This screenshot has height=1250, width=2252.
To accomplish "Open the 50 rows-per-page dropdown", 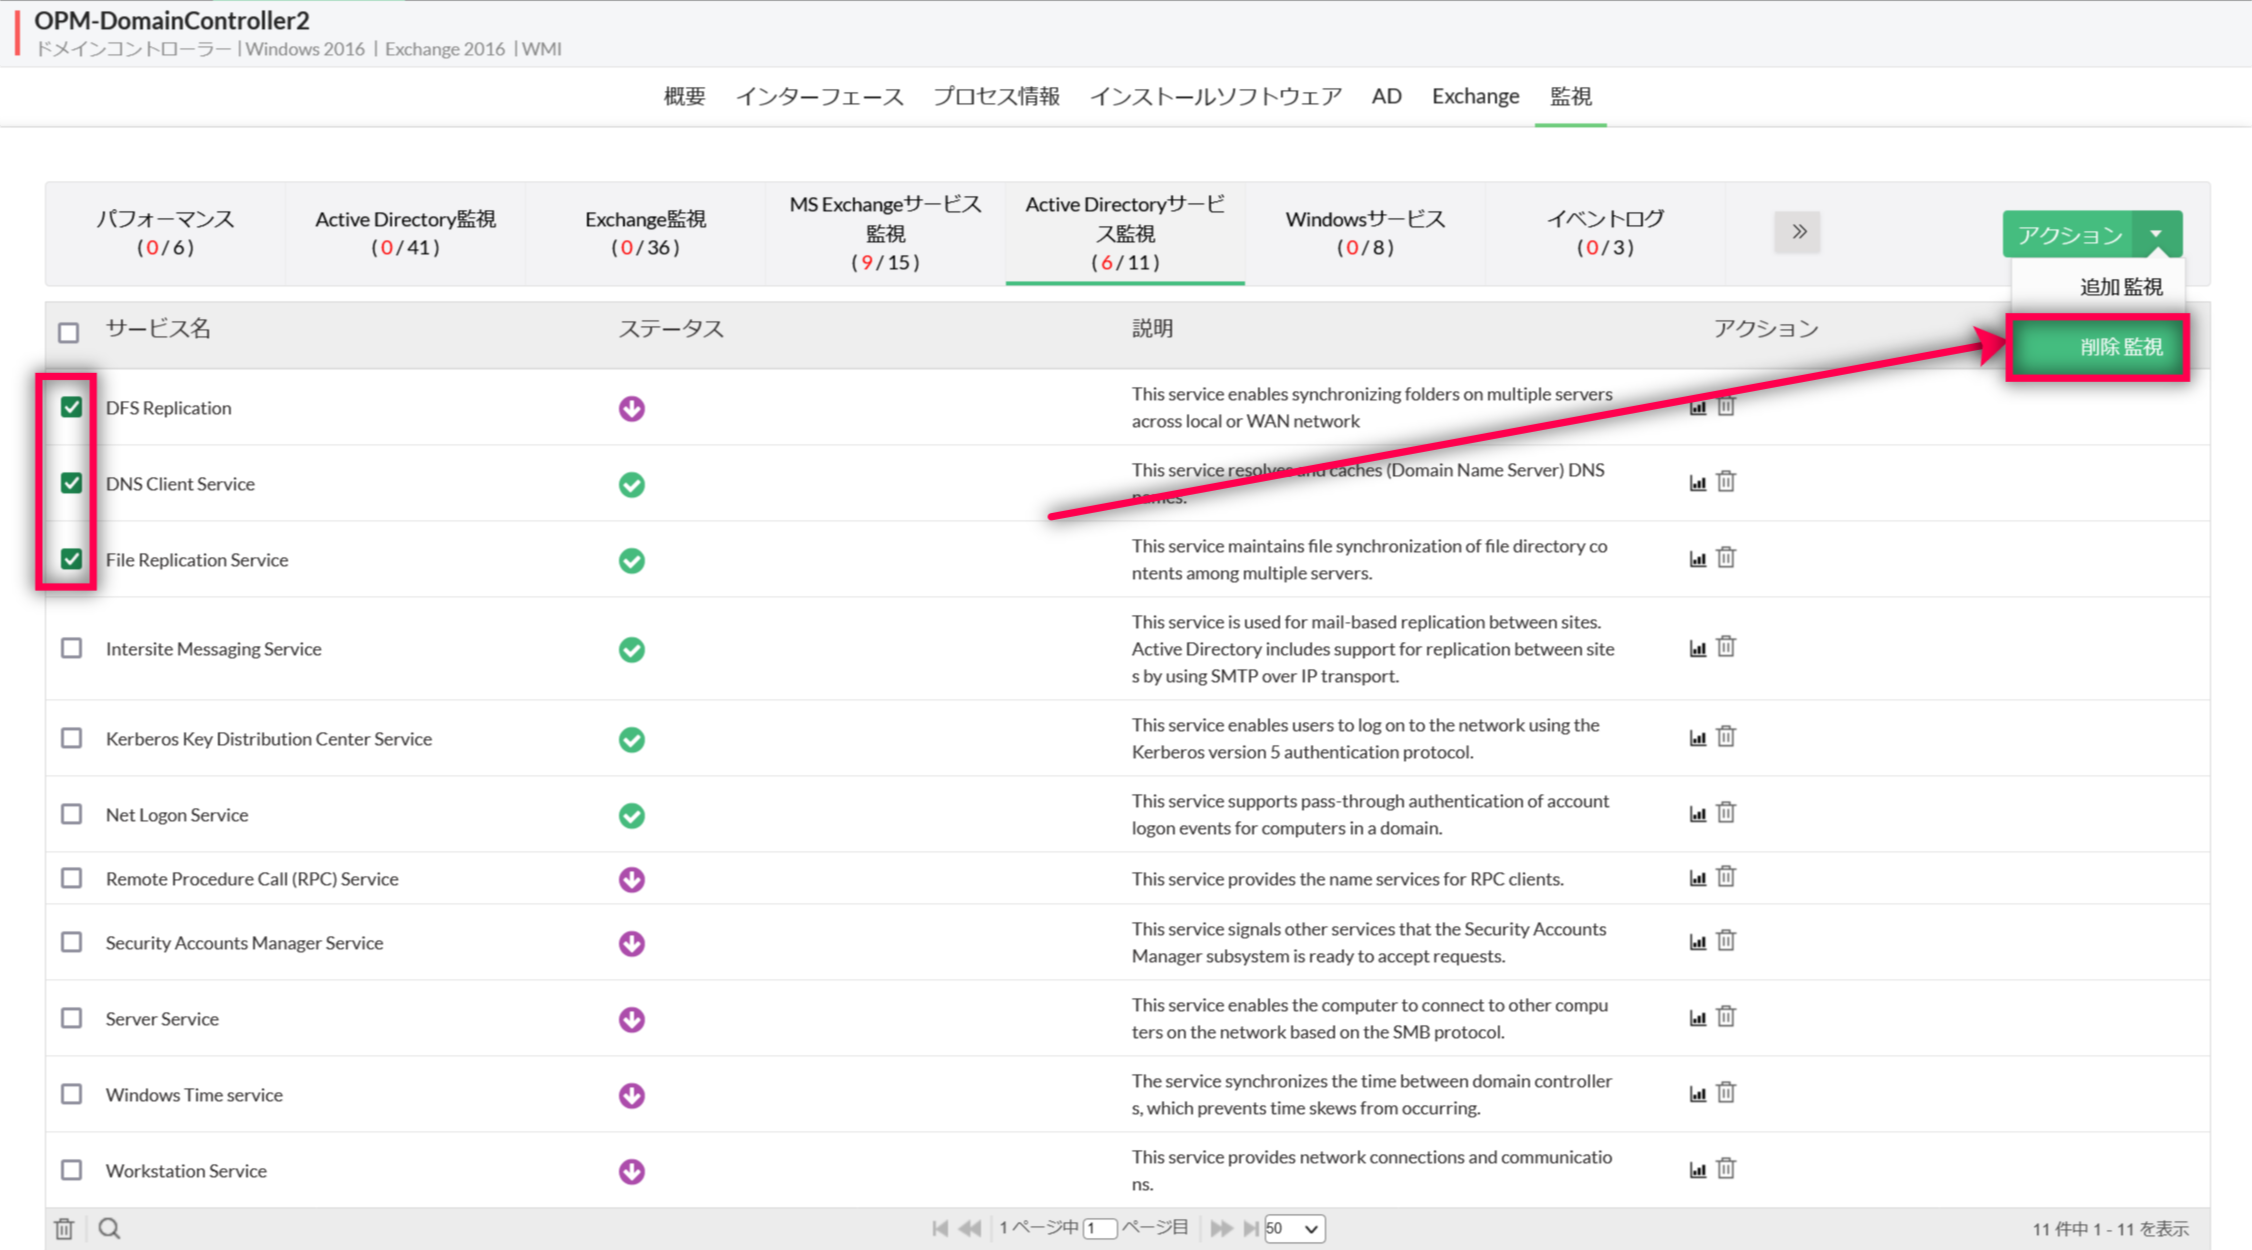I will 1294,1228.
